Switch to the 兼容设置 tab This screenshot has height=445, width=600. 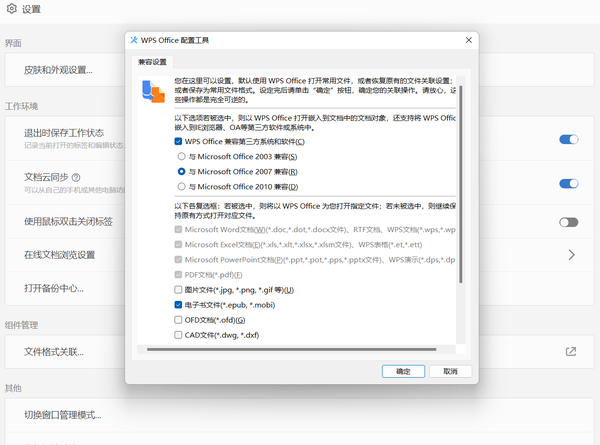[152, 62]
